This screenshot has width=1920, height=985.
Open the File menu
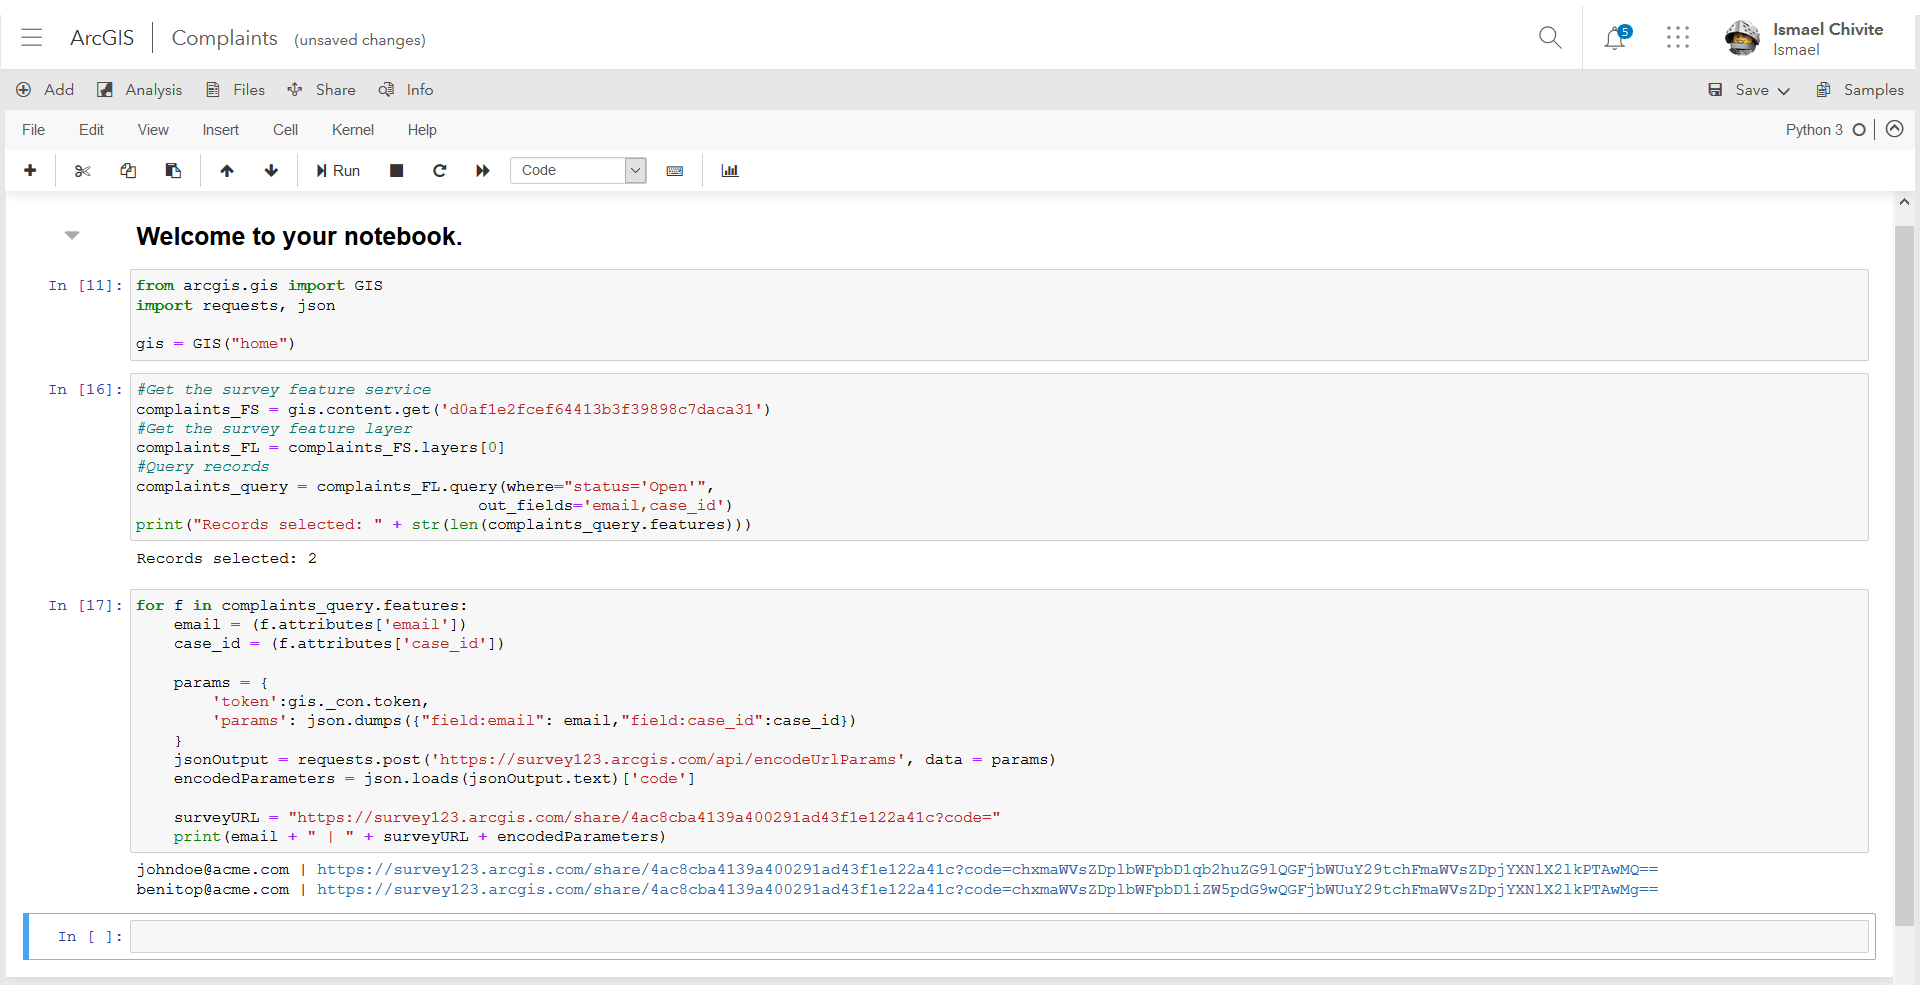(34, 130)
